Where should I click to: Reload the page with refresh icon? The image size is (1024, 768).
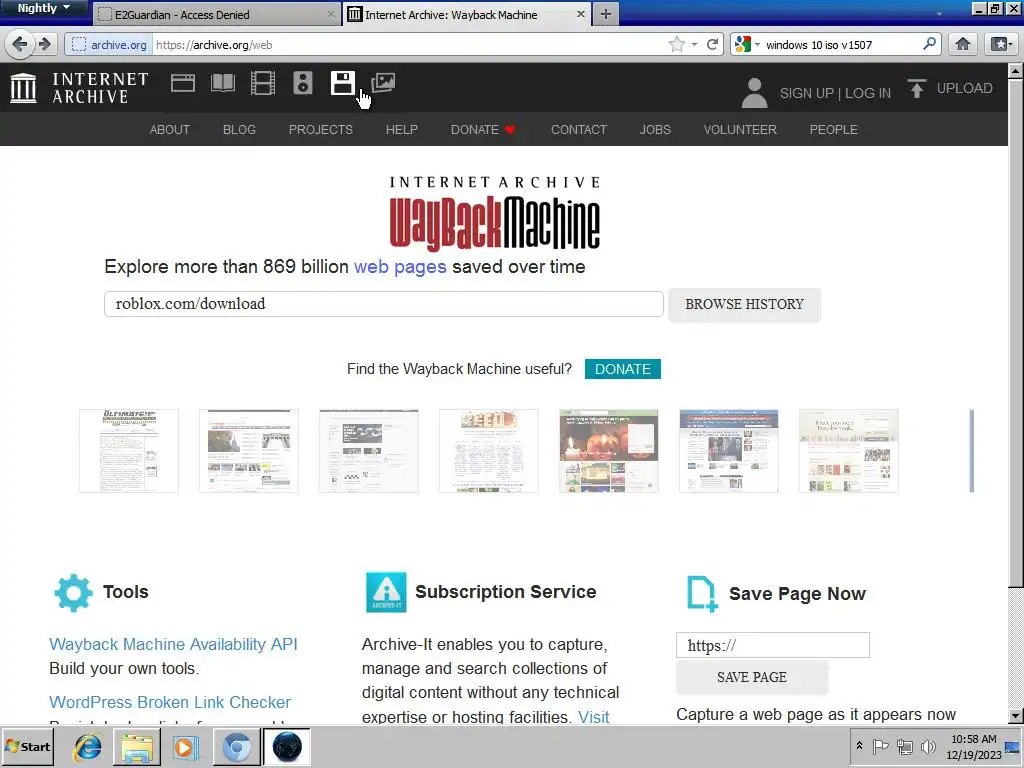(x=712, y=44)
